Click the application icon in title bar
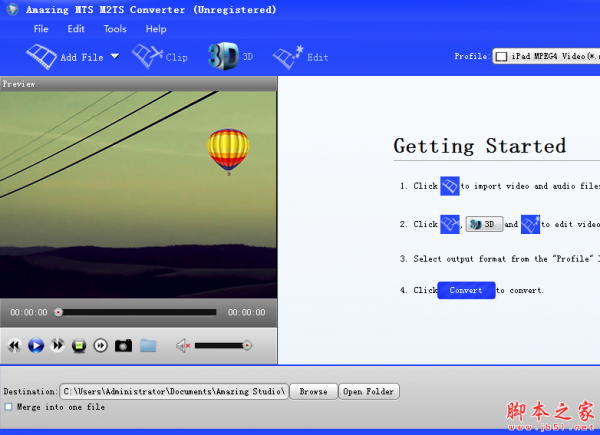This screenshot has height=435, width=600. pos(12,9)
